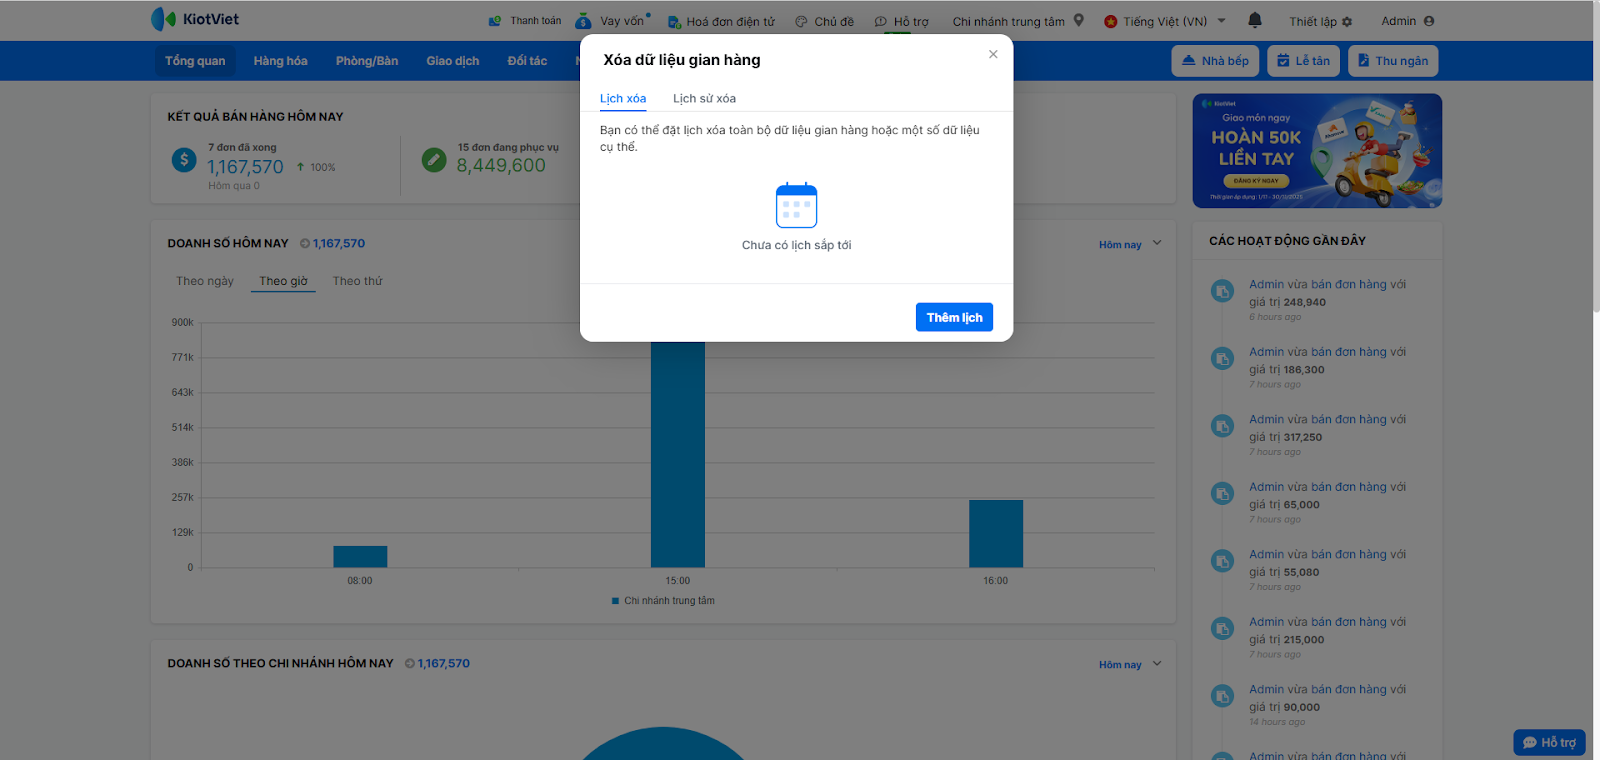Click the dollar icon for completed orders
The image size is (1600, 760).
point(184,159)
